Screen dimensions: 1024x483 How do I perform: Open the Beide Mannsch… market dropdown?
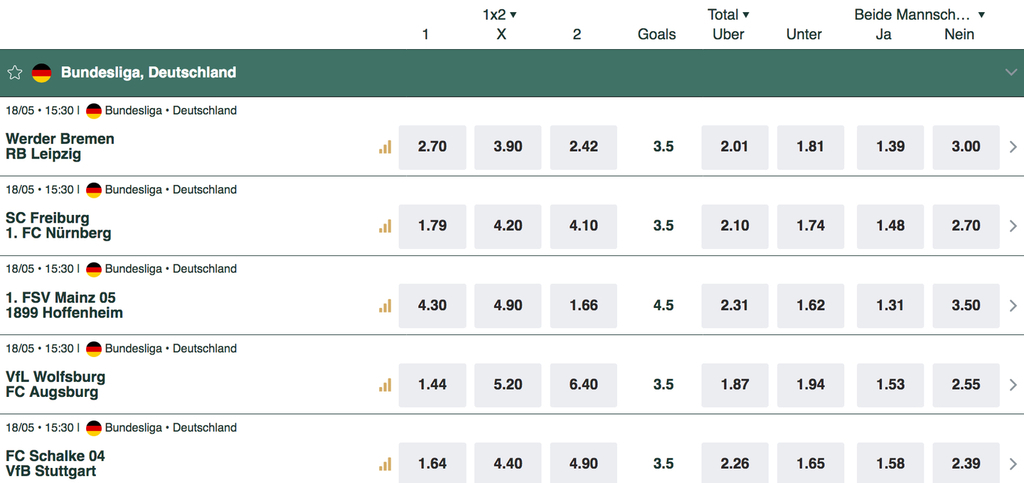(920, 14)
